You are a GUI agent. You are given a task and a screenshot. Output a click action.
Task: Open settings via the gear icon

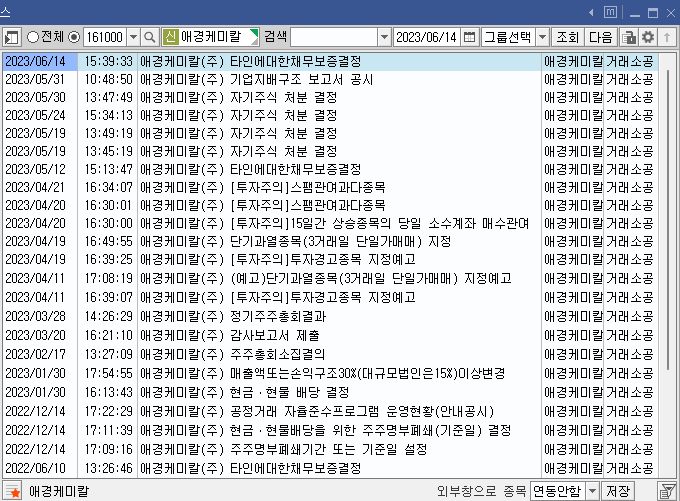648,37
